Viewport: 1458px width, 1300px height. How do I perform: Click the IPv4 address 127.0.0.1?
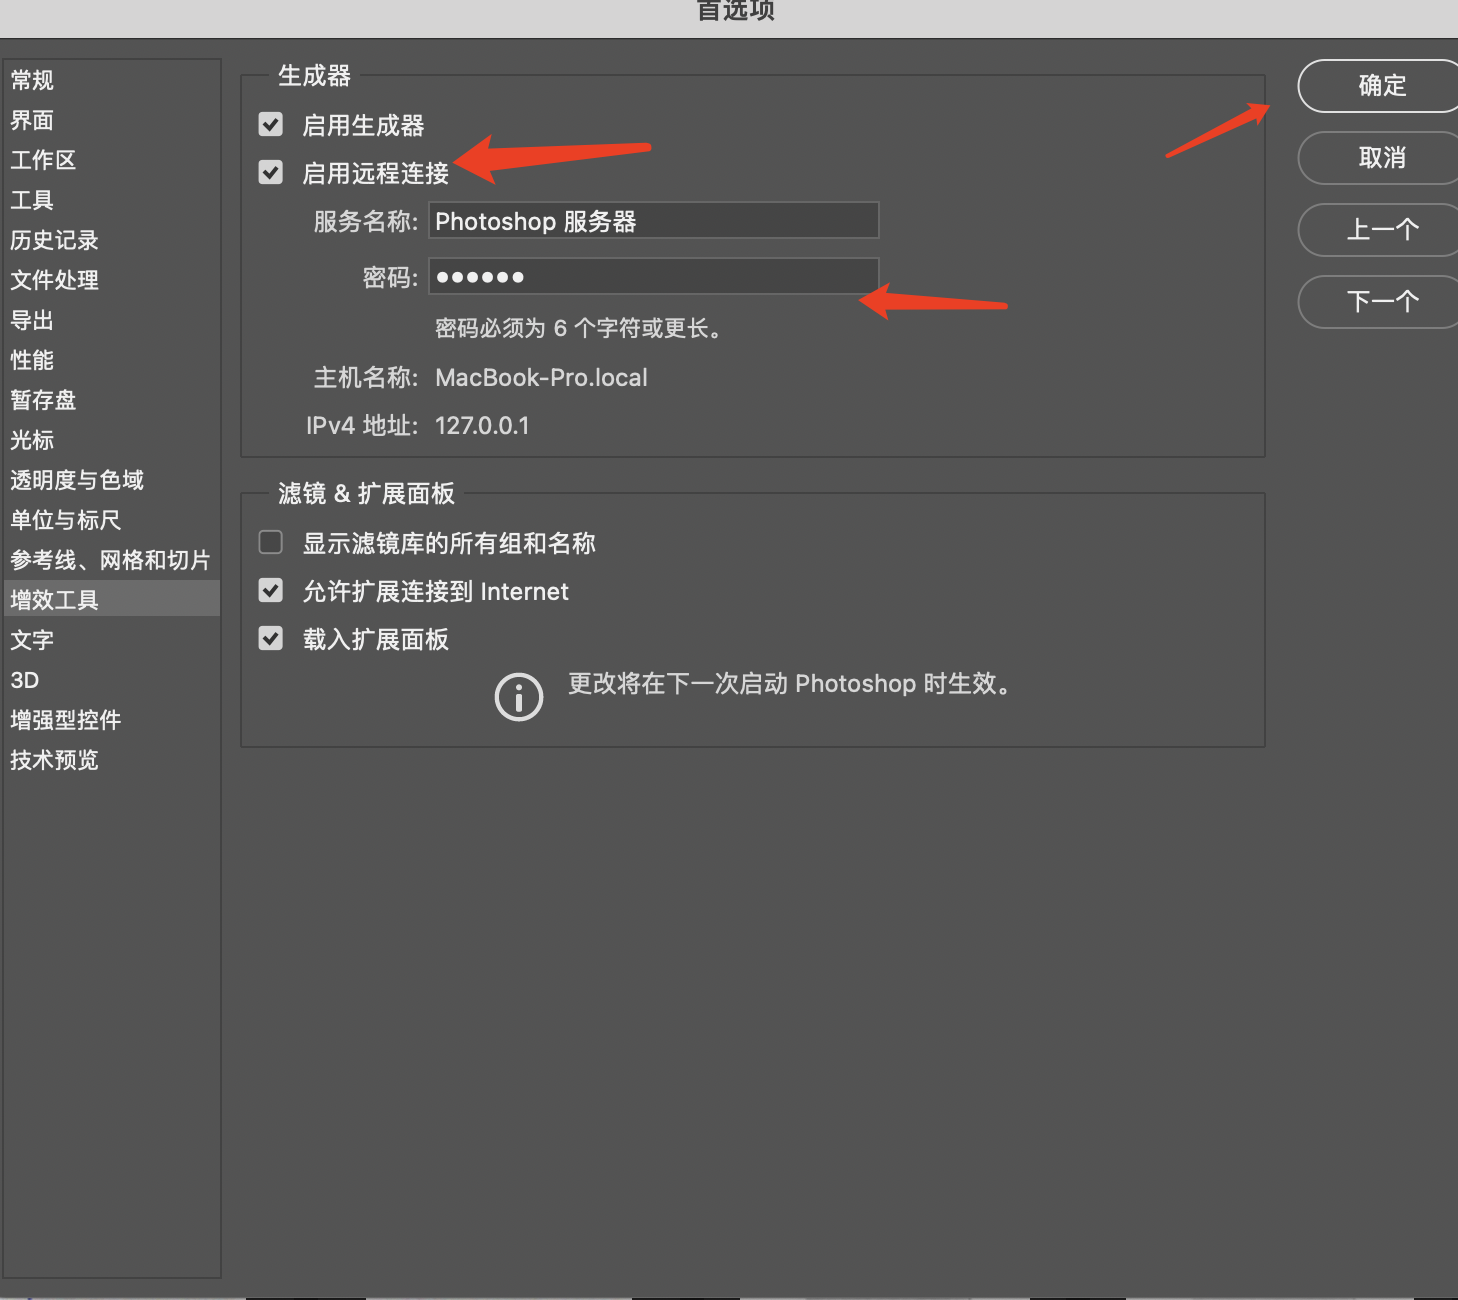[482, 426]
